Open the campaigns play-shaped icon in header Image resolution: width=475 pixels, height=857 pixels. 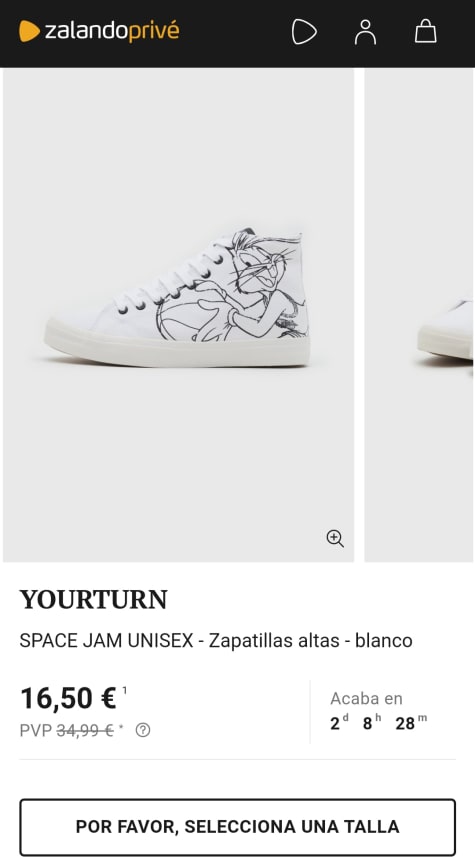304,32
